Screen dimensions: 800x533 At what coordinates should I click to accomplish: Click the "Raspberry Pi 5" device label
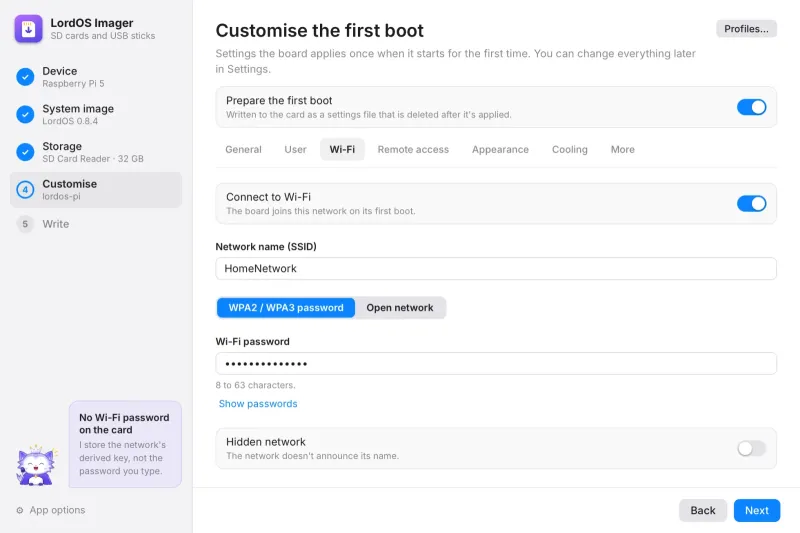[73, 84]
